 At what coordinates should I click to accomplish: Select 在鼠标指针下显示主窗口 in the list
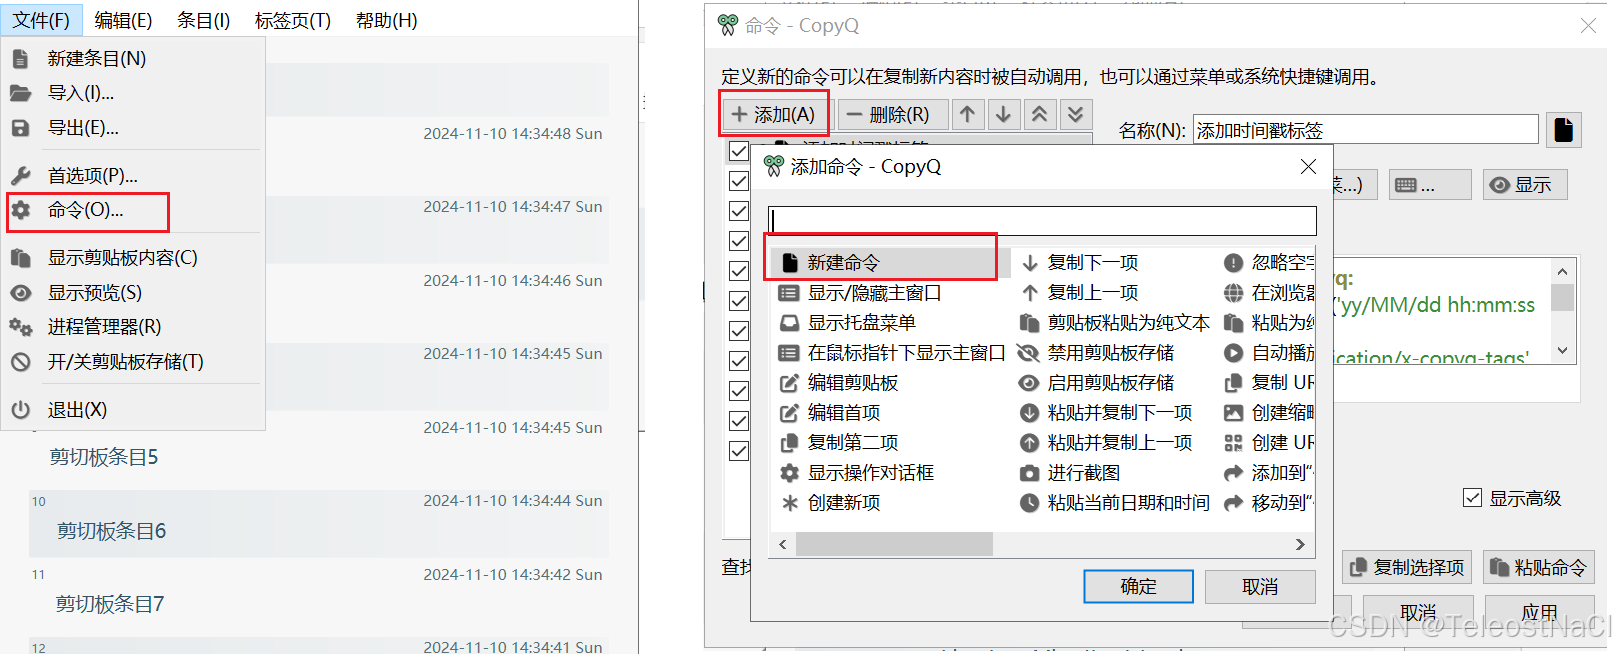tap(891, 353)
